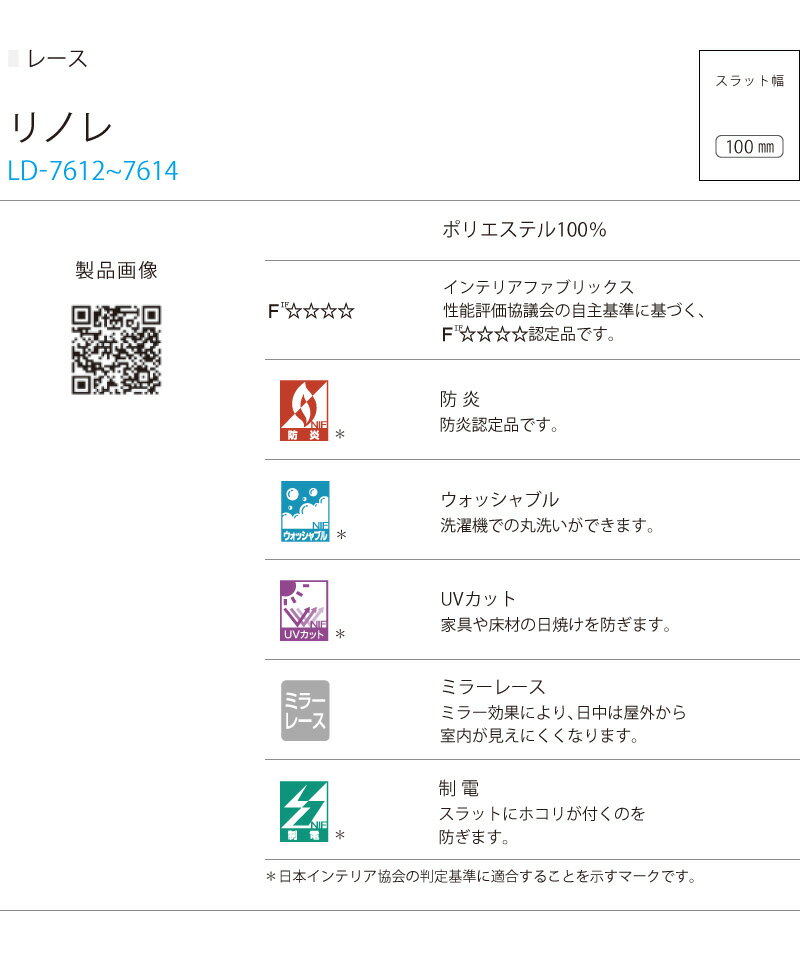The width and height of the screenshot is (800, 960).
Task: Click the F four-star rating mark
Action: (311, 311)
